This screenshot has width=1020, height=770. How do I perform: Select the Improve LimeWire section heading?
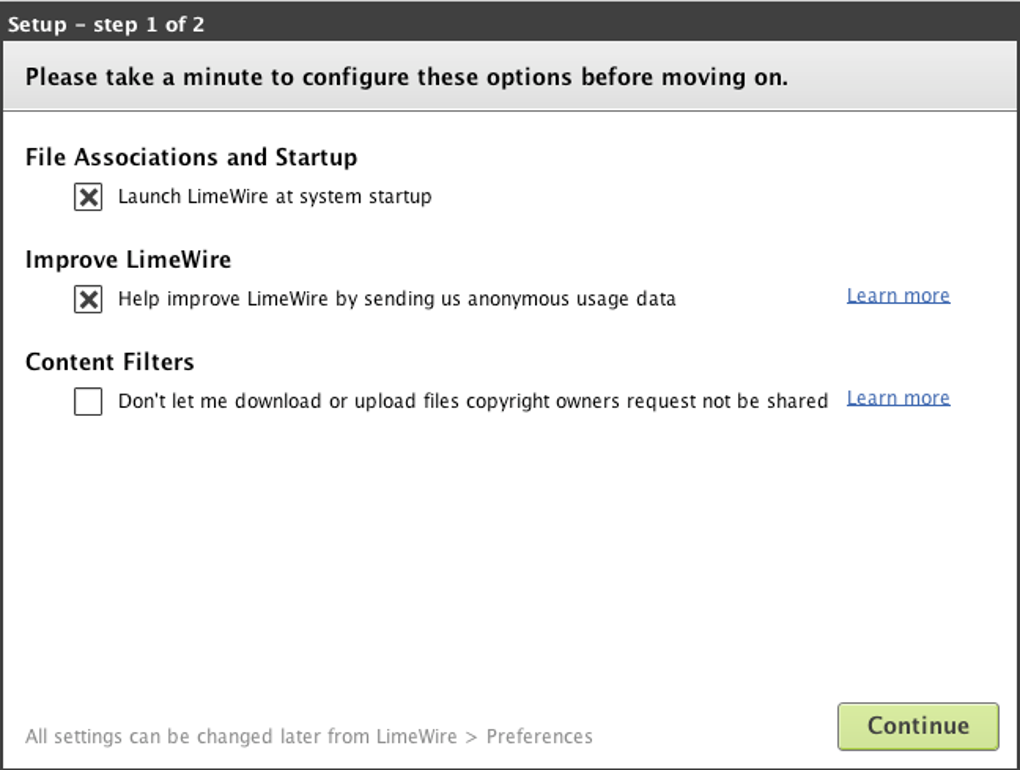(128, 260)
